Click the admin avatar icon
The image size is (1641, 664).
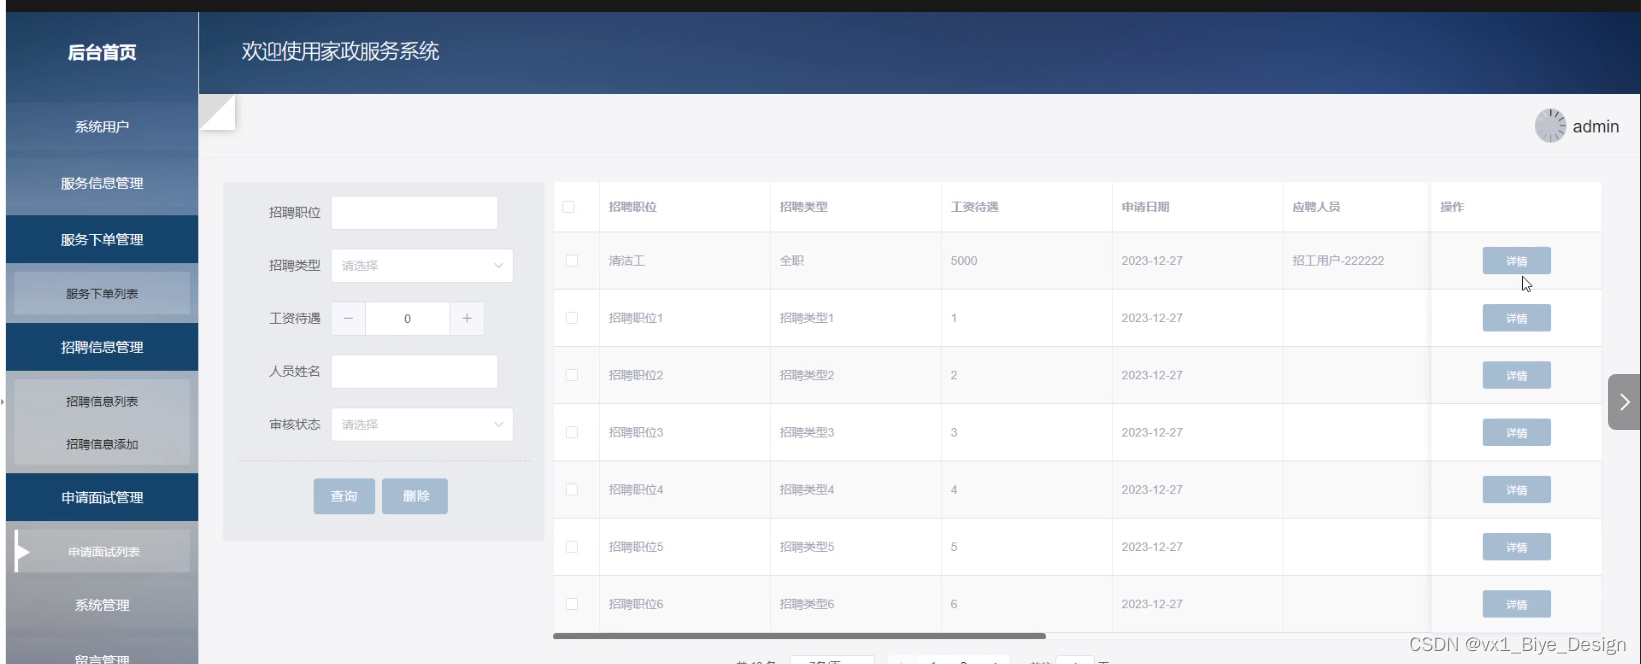(1550, 126)
